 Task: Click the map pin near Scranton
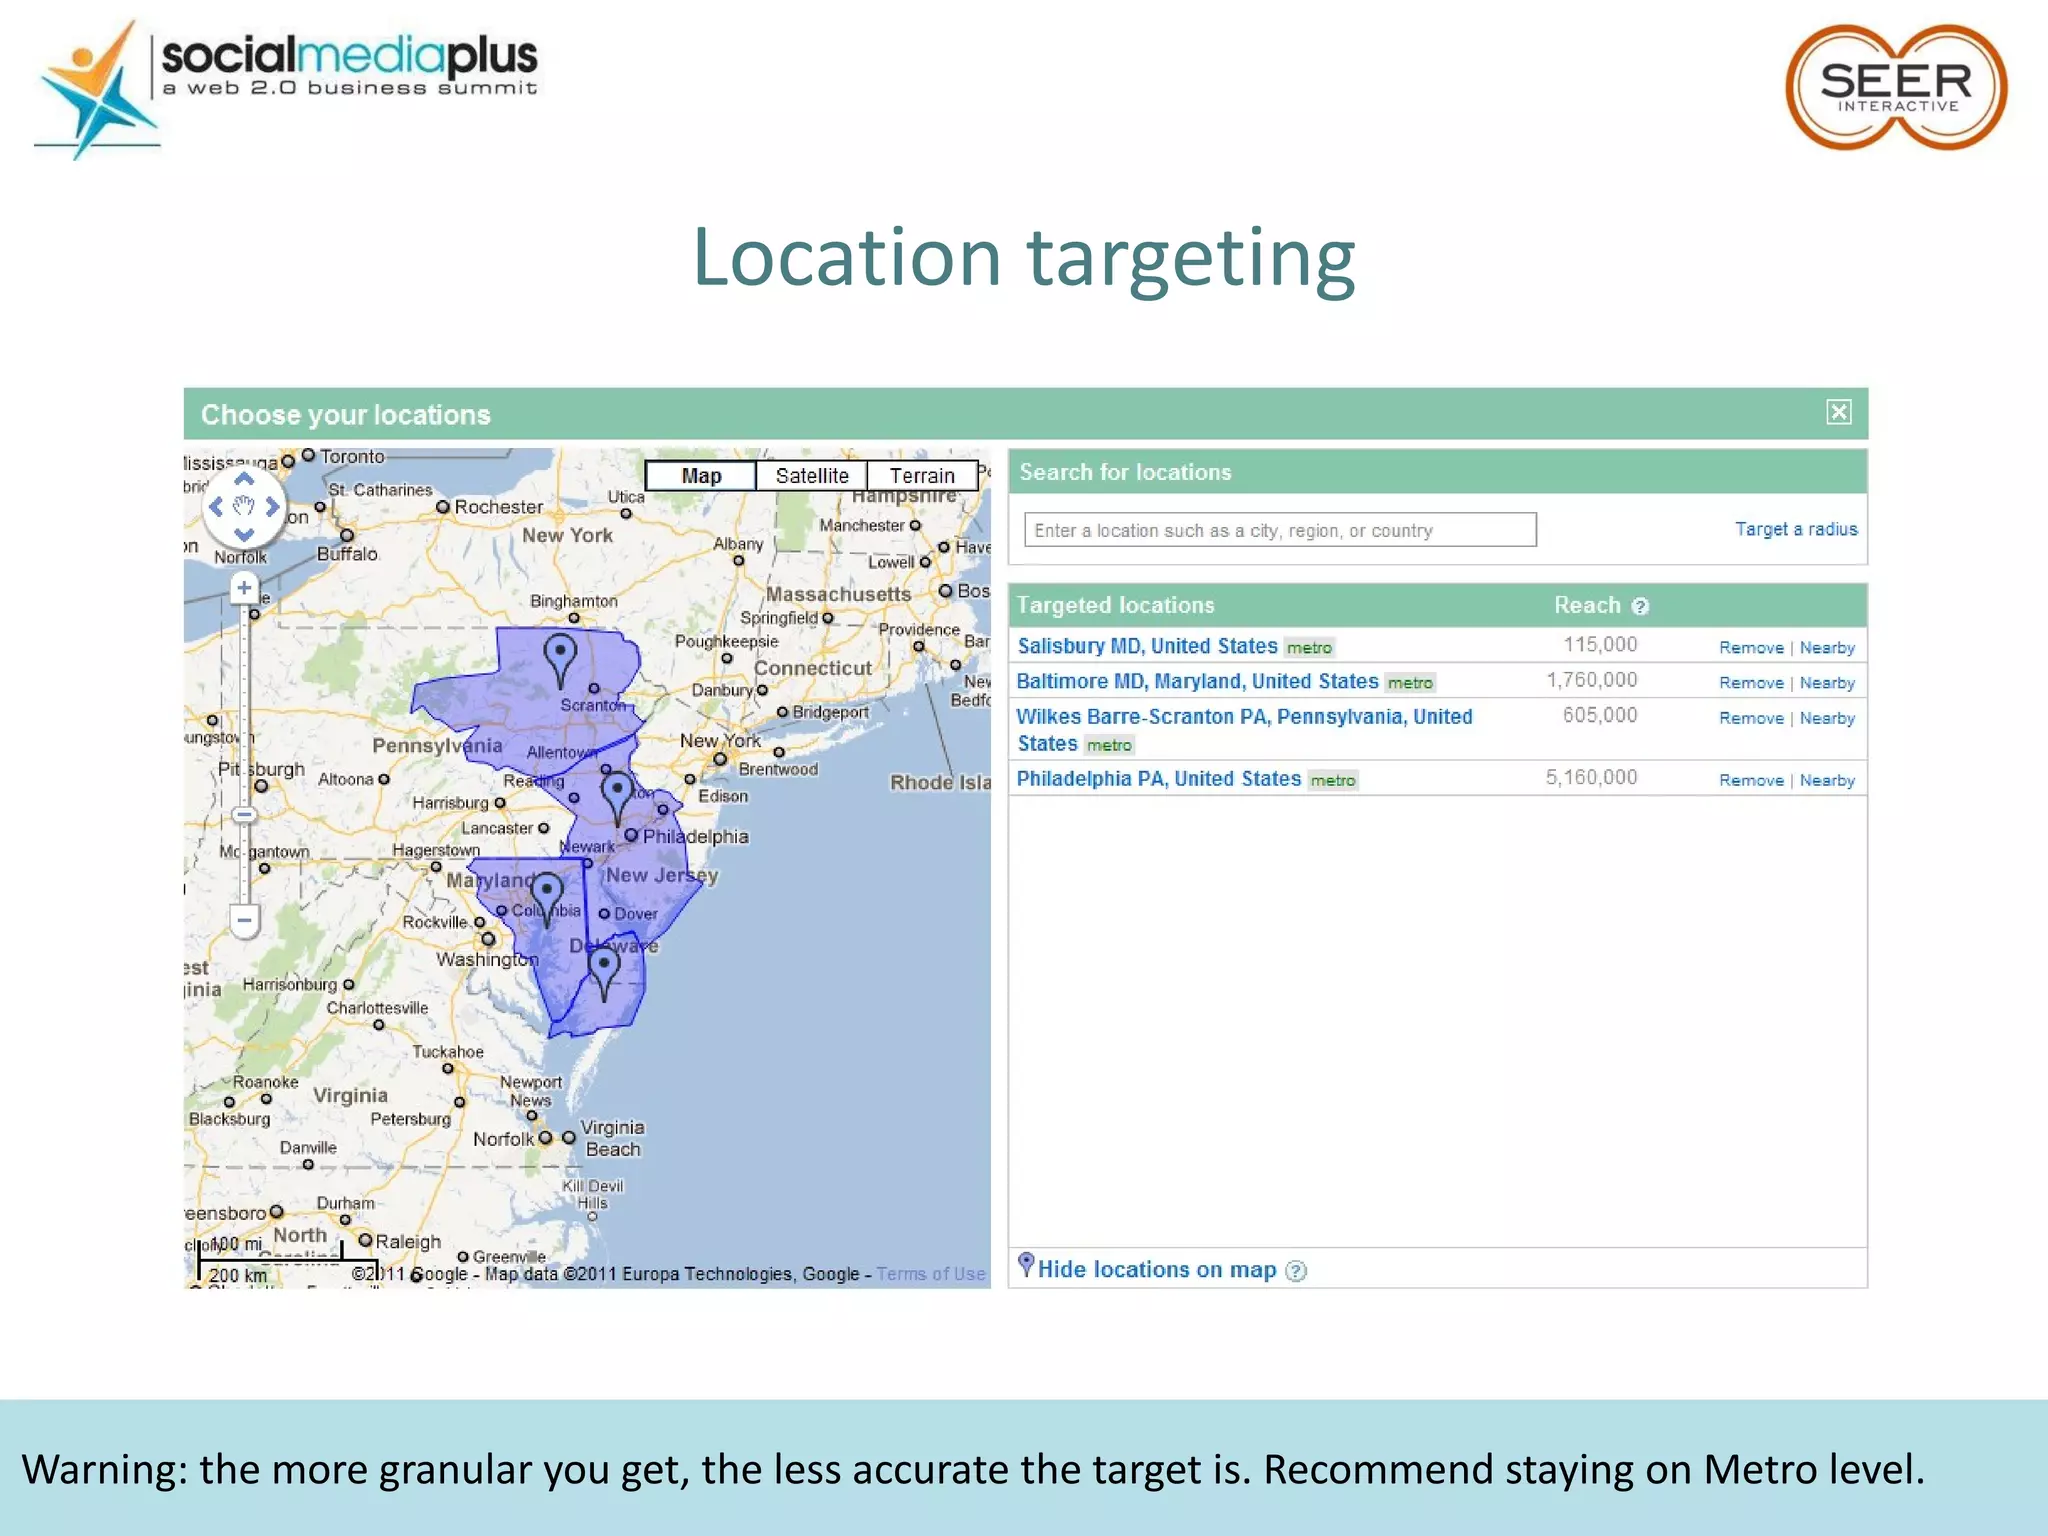pos(560,660)
